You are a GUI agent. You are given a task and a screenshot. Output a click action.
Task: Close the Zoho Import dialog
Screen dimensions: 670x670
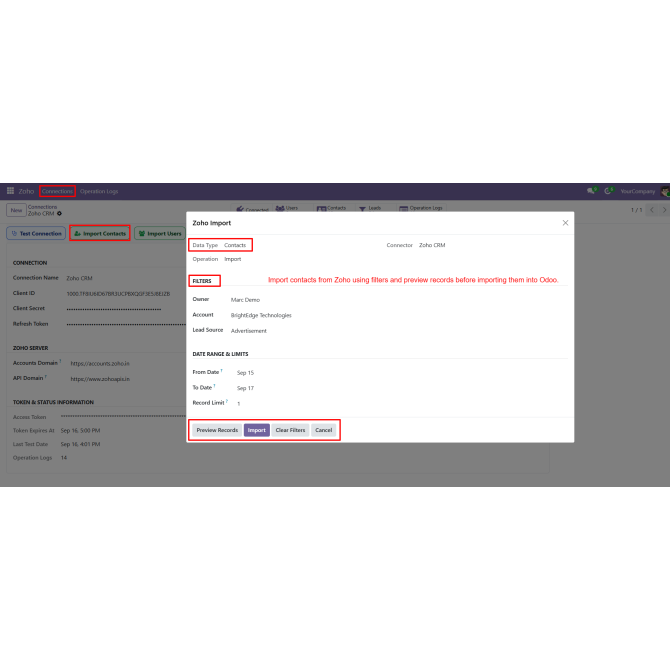pos(565,223)
